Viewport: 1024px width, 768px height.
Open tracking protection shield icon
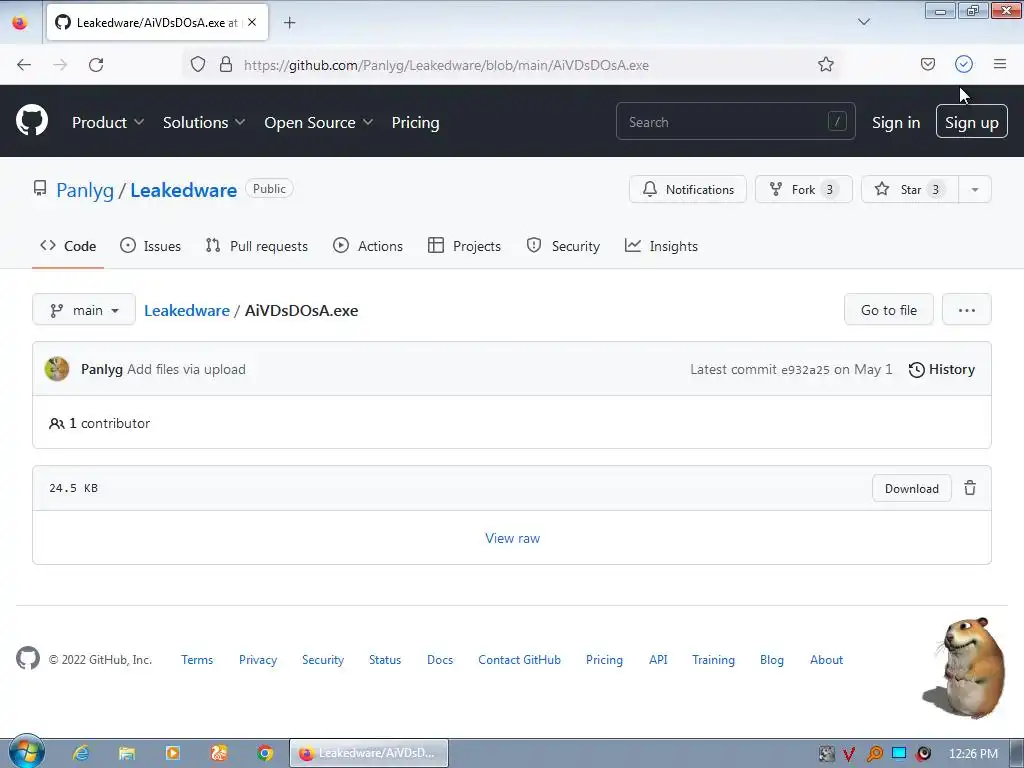coord(198,65)
